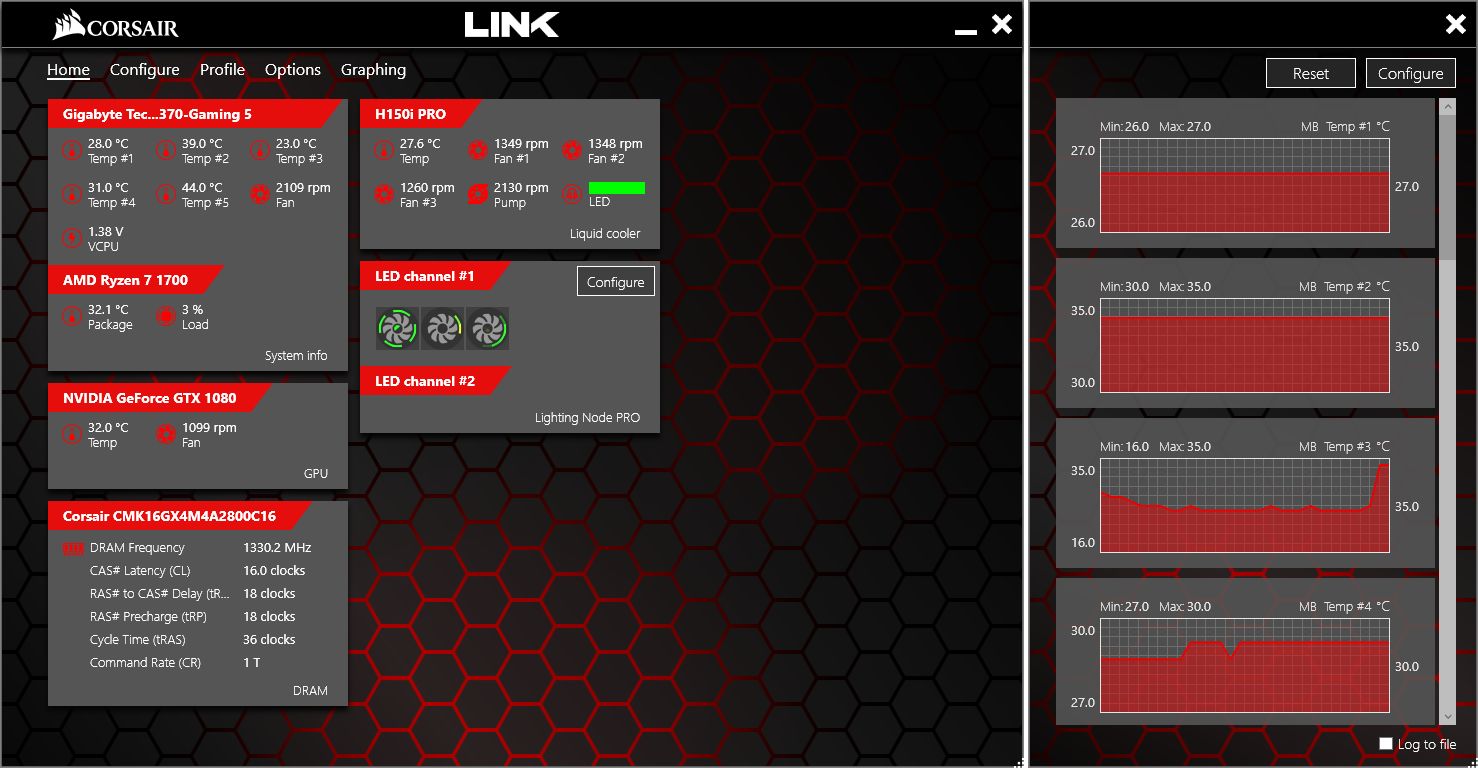Image resolution: width=1478 pixels, height=768 pixels.
Task: Click the CPU Load icon
Action: 166,317
